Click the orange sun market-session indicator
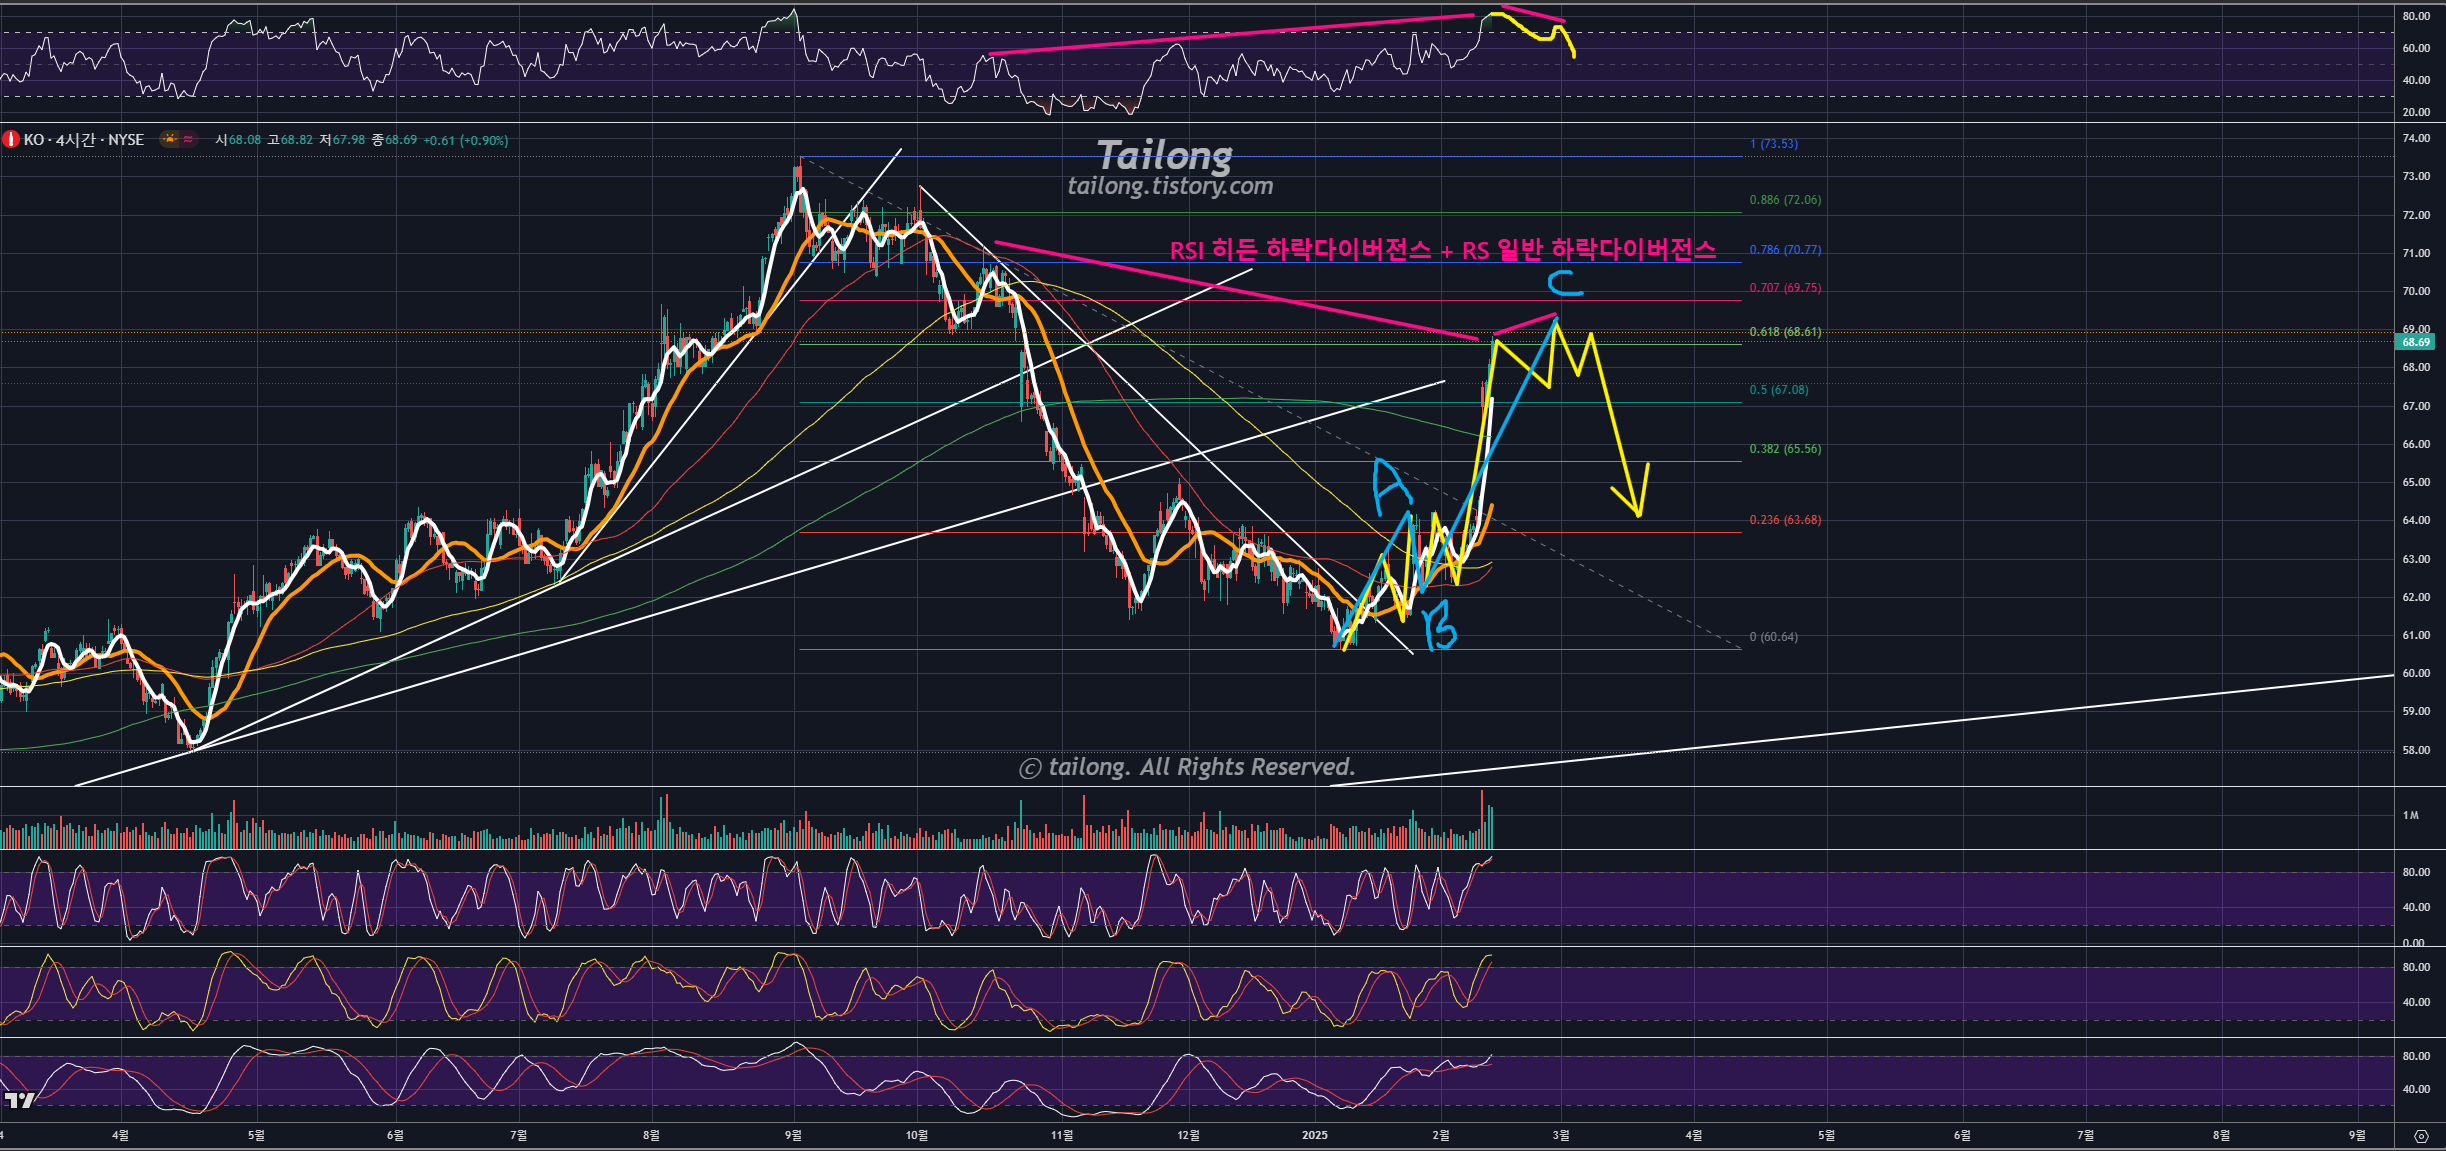 (x=171, y=140)
